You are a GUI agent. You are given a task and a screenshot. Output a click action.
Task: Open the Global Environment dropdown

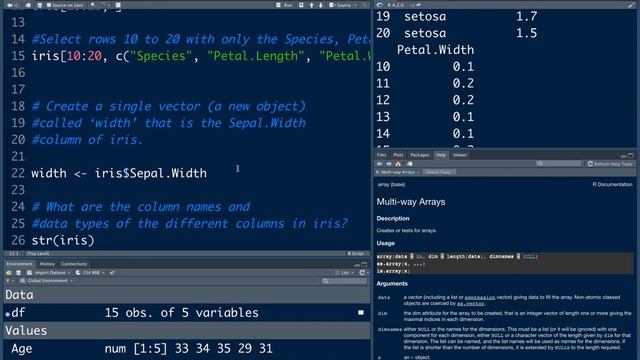tap(47, 281)
